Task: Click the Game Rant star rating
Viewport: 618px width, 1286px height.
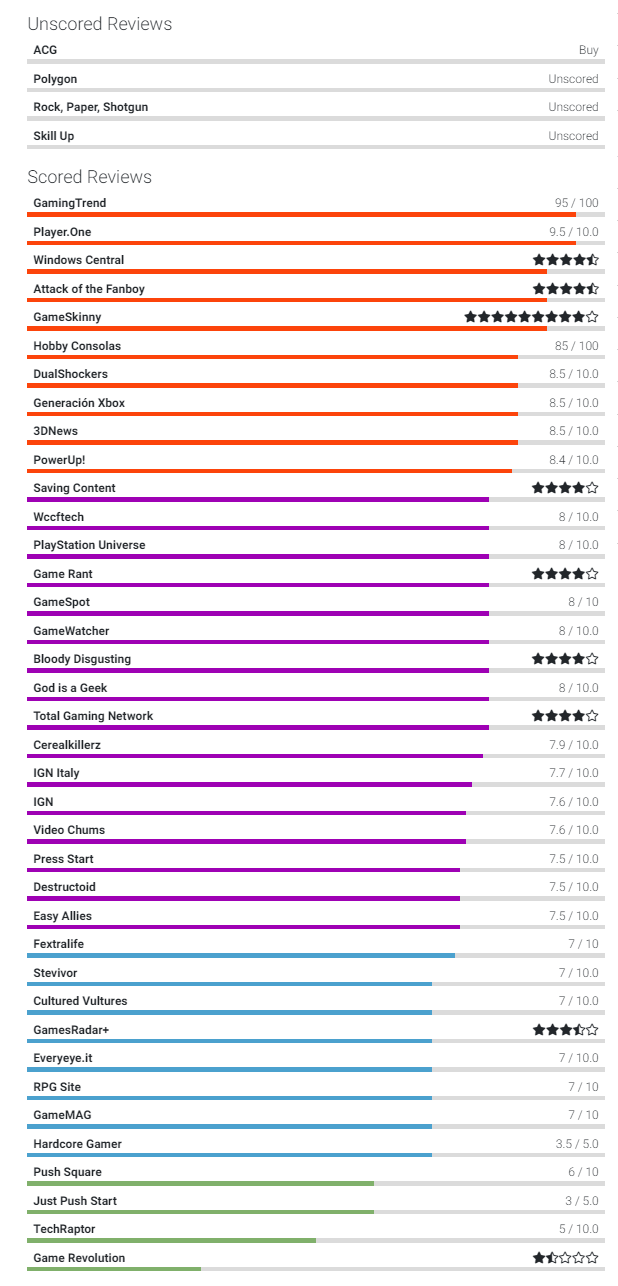Action: tap(565, 574)
